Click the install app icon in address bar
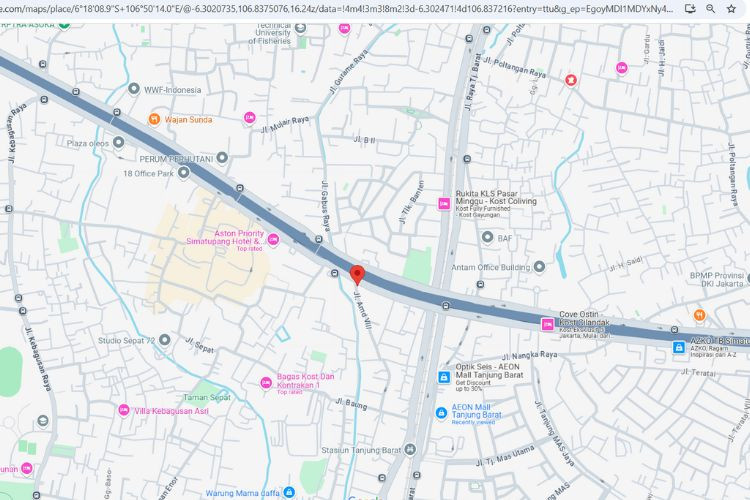 [x=690, y=9]
